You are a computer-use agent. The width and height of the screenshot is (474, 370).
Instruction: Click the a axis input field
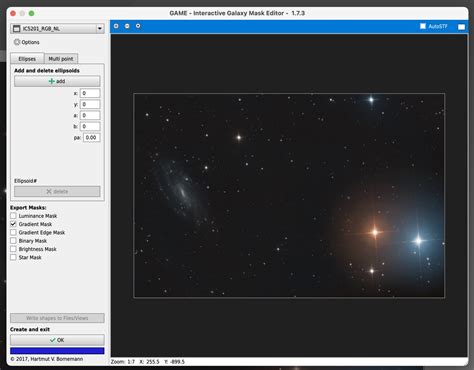90,115
